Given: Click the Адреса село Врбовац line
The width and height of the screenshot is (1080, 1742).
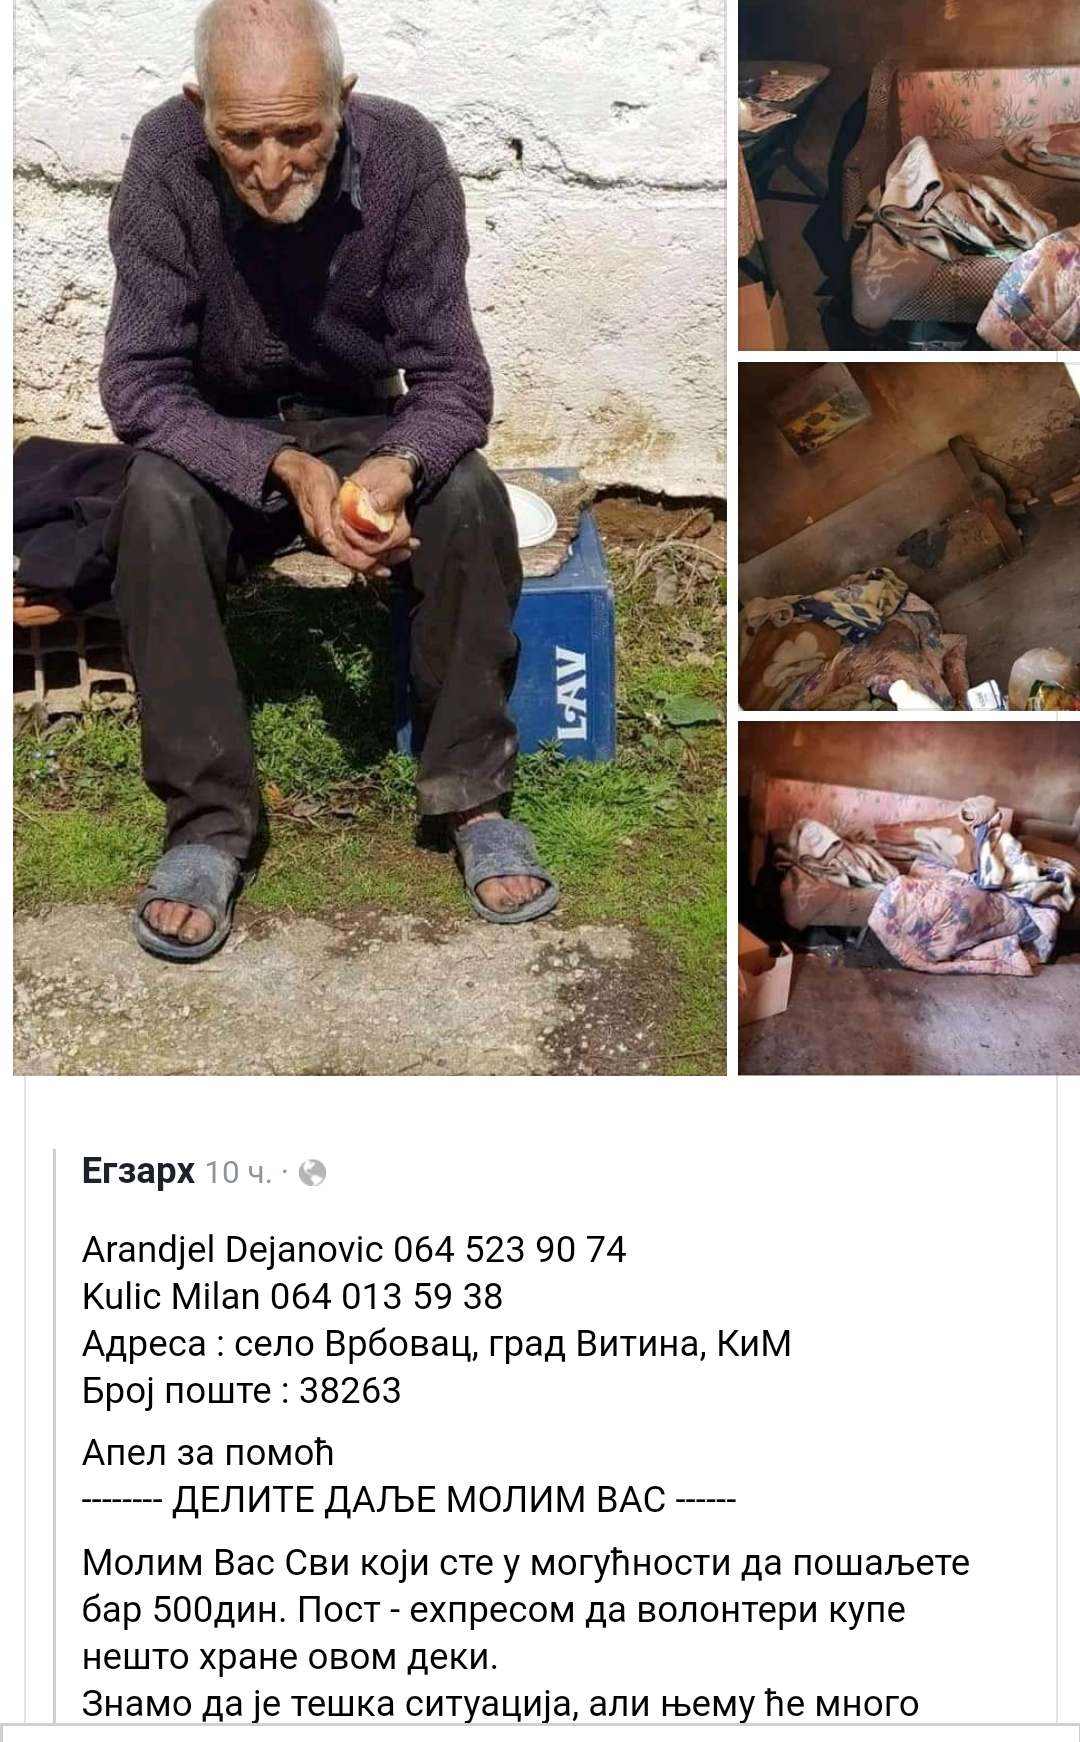Looking at the screenshot, I should [436, 1344].
